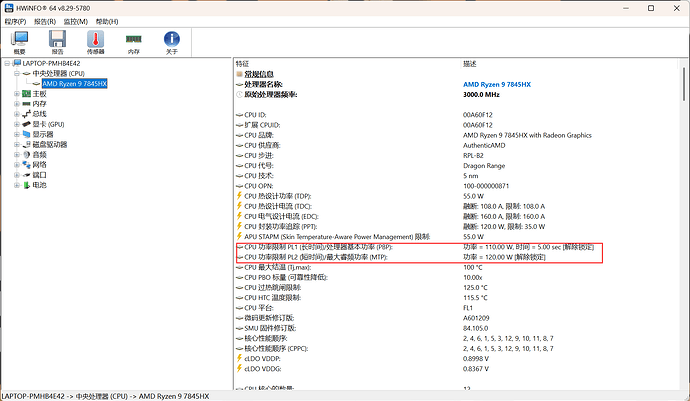Select AMD Ryzen 9 7845HX tree item
690x401 pixels.
75,83
